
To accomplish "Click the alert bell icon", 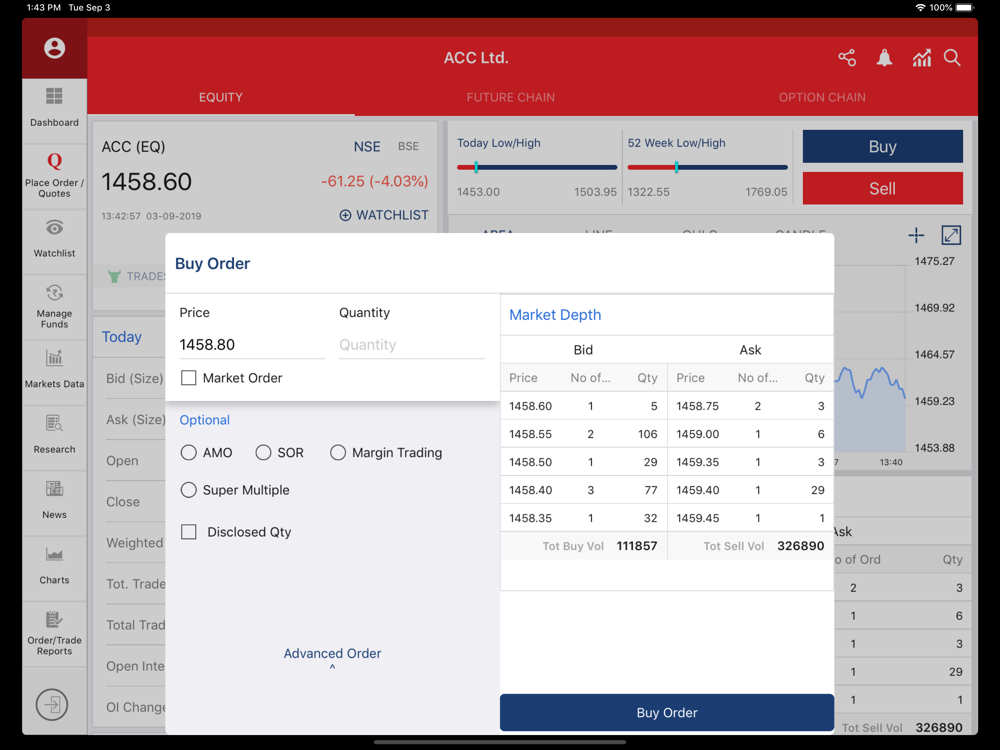I will (884, 58).
